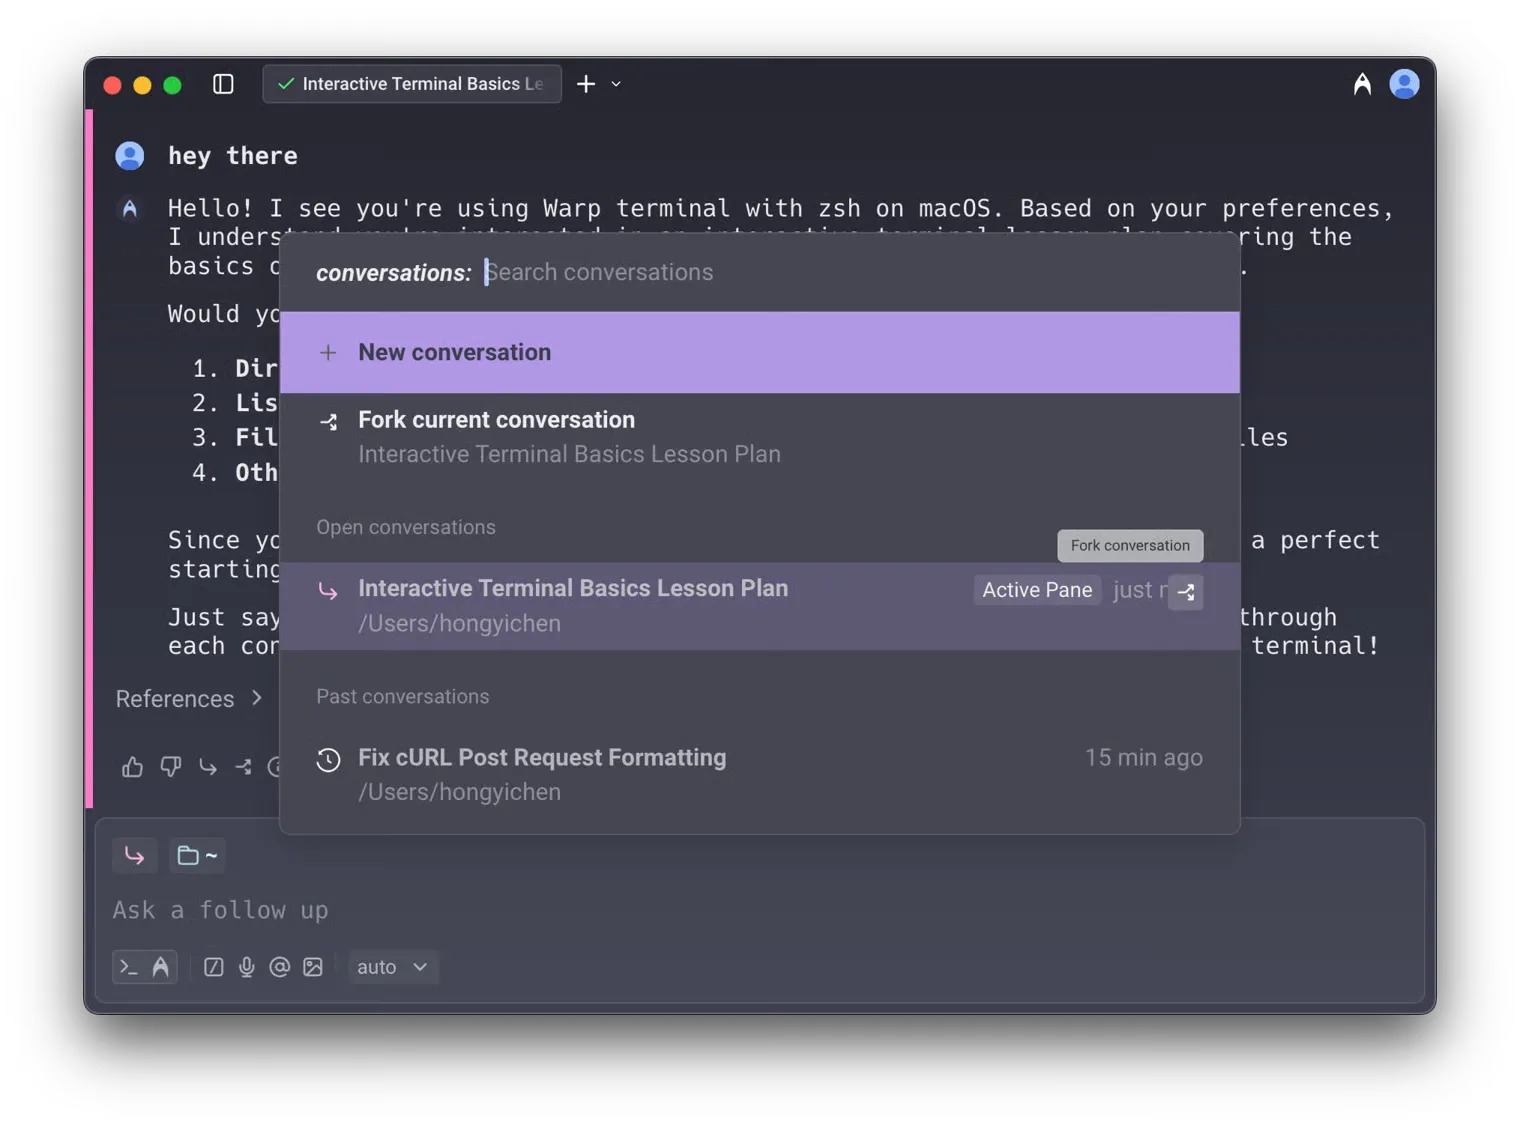Open the image attachment icon

tap(313, 967)
